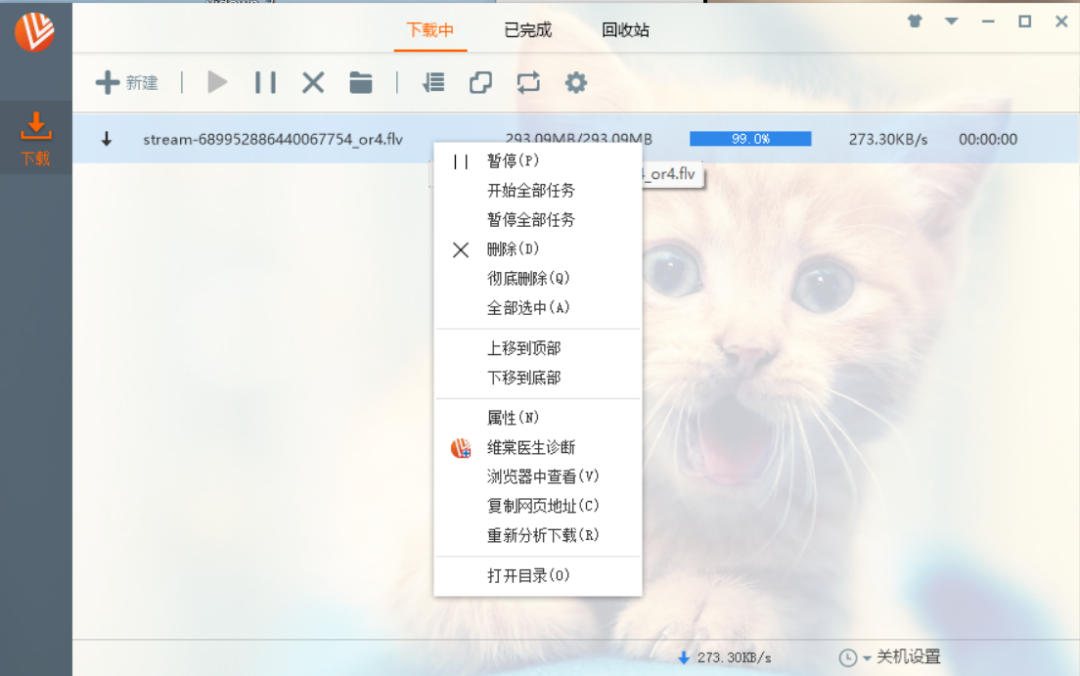Open the 下载 sidebar section
Screen dimensions: 1080x676
point(36,139)
